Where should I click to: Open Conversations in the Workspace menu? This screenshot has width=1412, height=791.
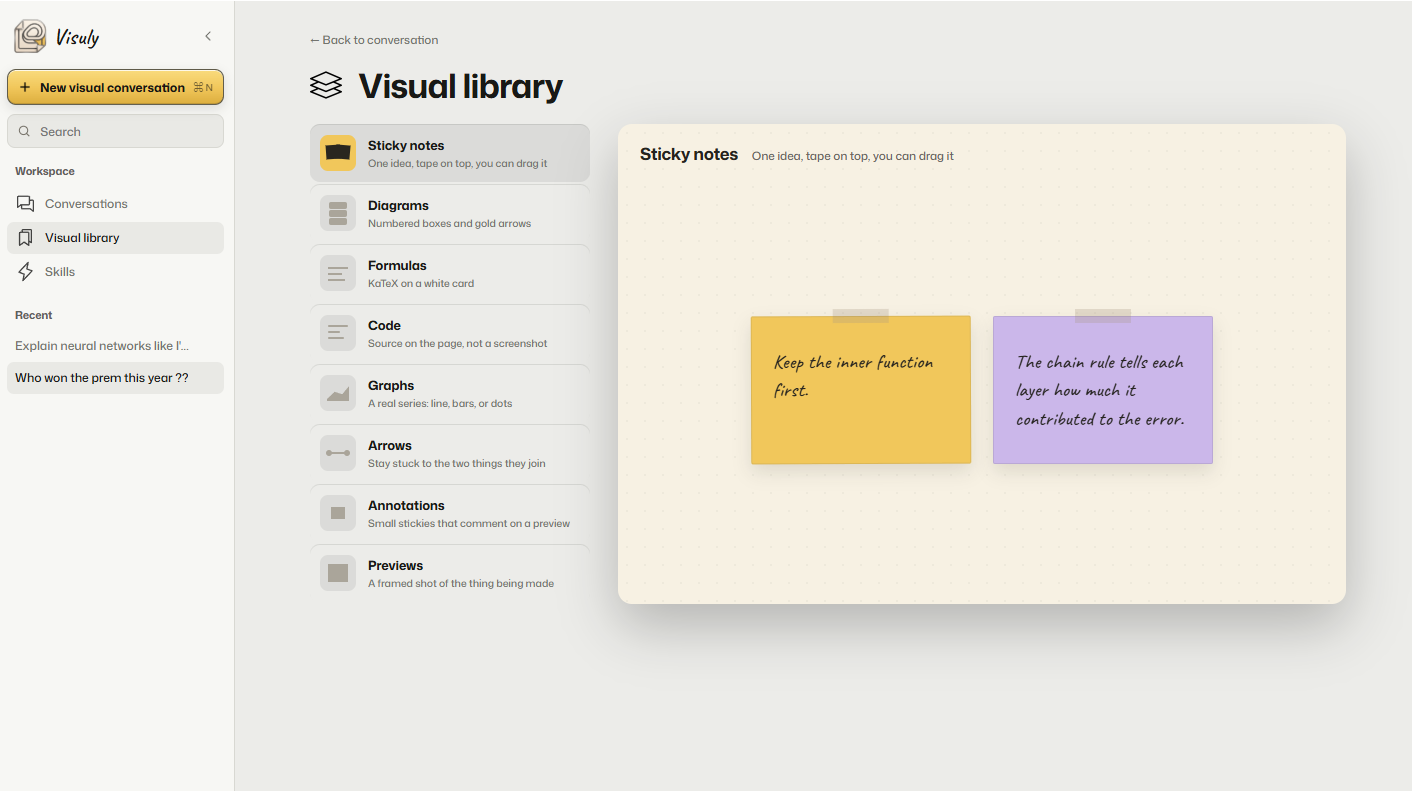(115, 204)
